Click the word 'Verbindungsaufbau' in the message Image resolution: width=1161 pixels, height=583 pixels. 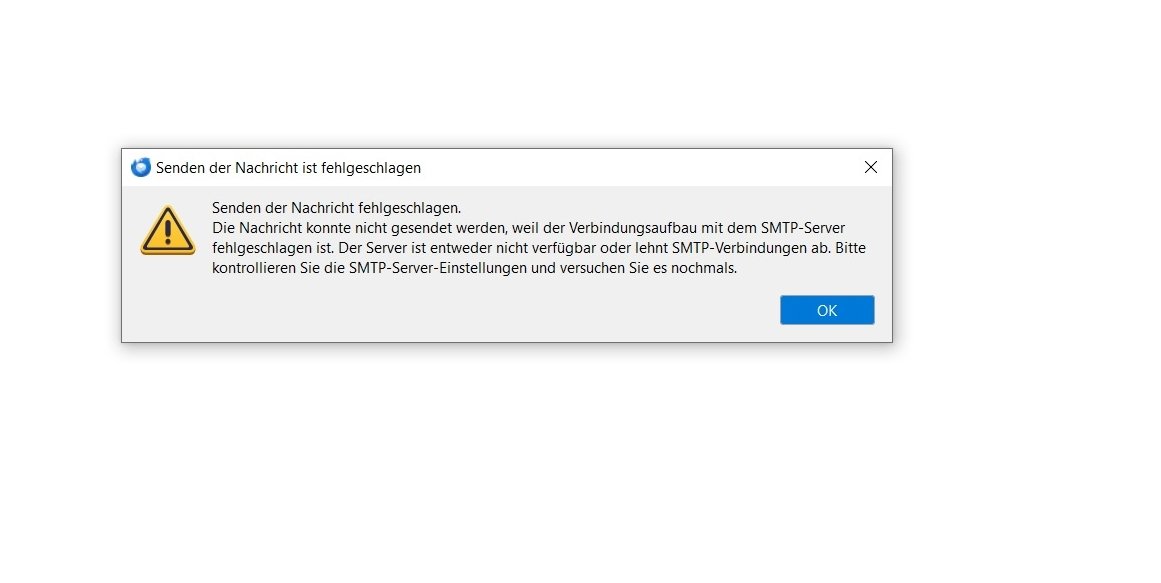click(x=633, y=228)
